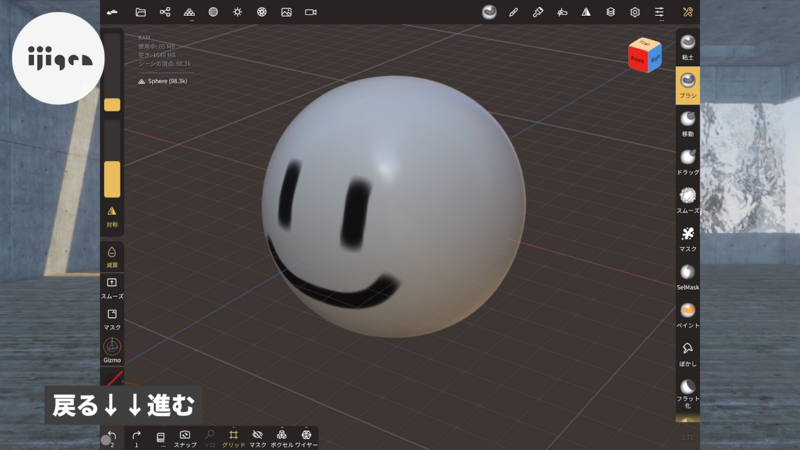Screen dimensions: 800x450
Task: Toggle マスク shortcut in left panel
Action: pos(112,319)
